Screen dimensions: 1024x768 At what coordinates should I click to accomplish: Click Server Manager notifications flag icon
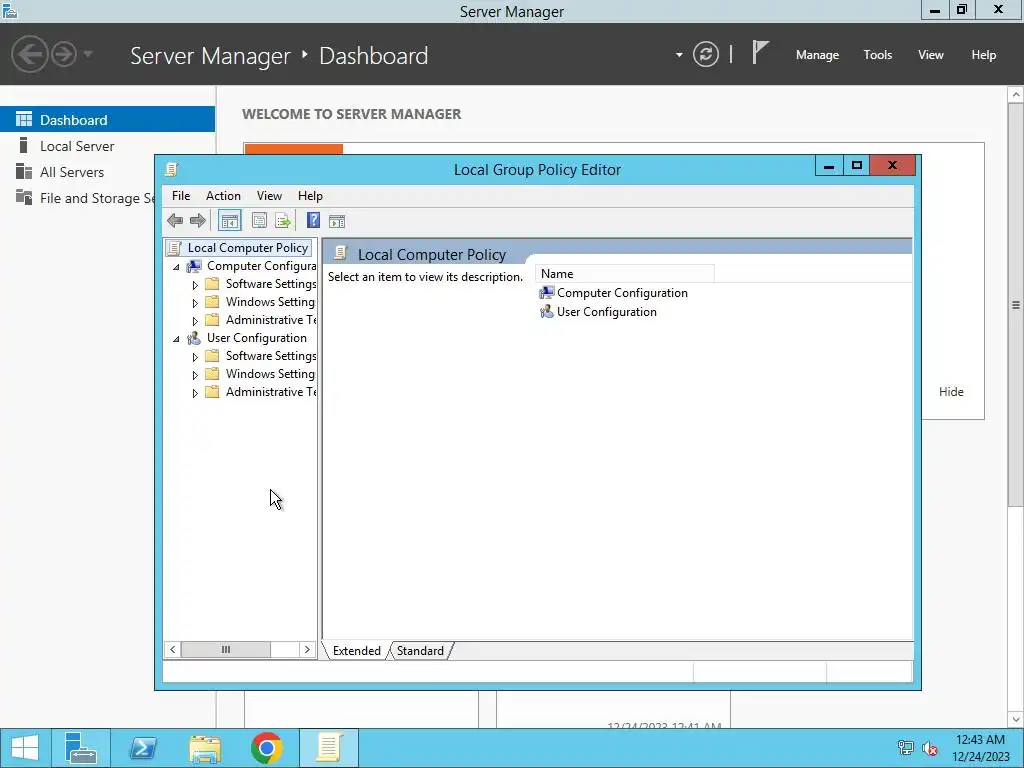[x=760, y=52]
